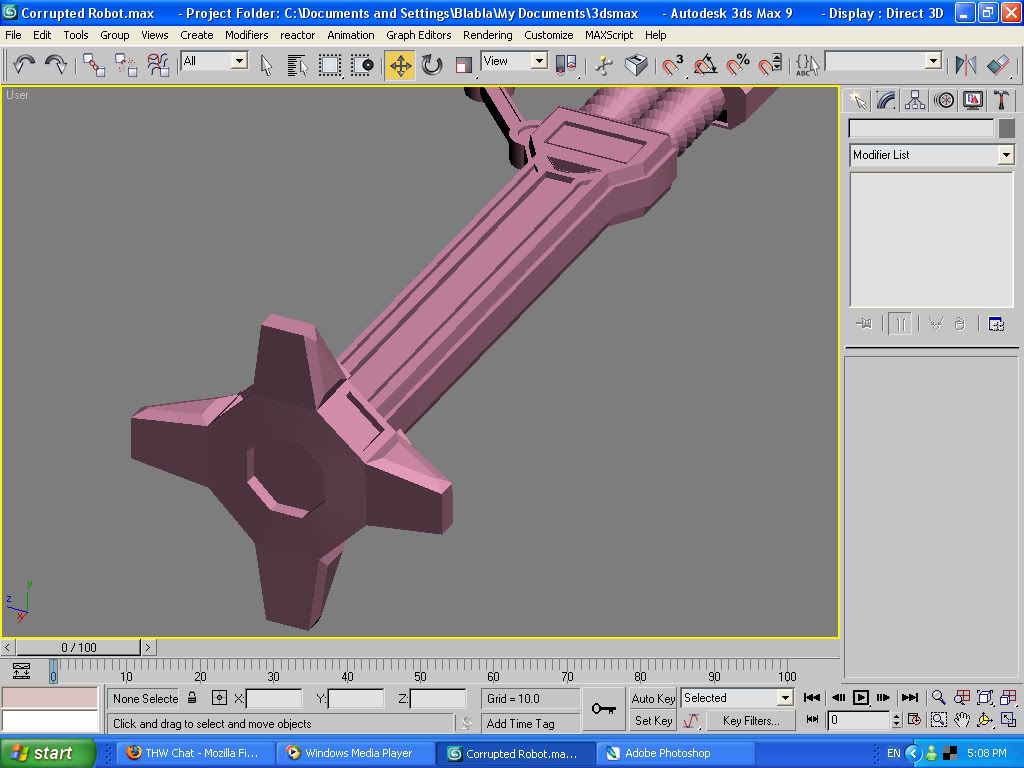Click Select and Manipulate icon

(x=604, y=65)
